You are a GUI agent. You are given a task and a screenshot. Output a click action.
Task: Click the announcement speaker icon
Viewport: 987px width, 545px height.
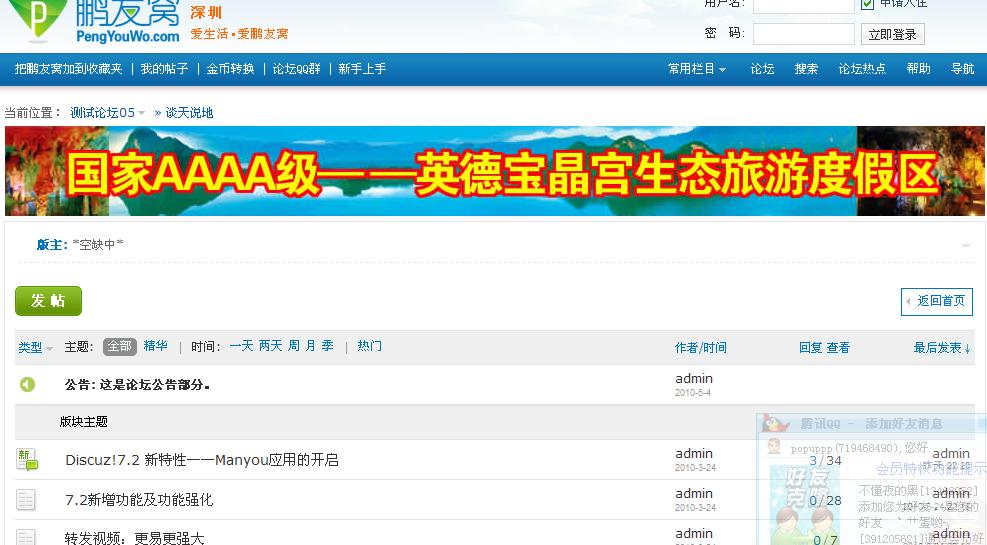coord(27,384)
